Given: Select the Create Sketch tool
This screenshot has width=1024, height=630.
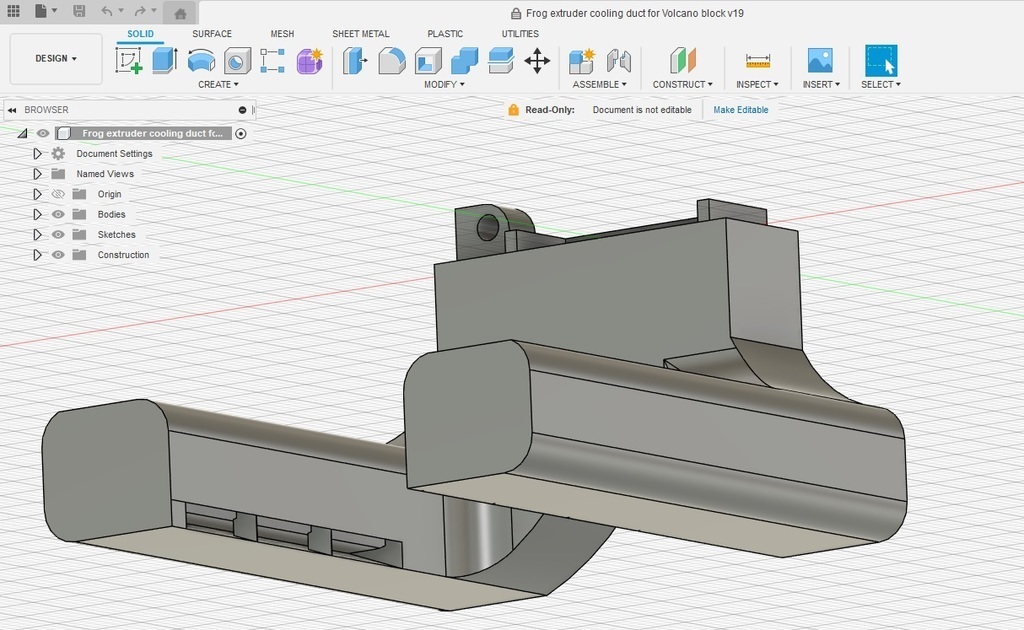Looking at the screenshot, I should tap(129, 61).
